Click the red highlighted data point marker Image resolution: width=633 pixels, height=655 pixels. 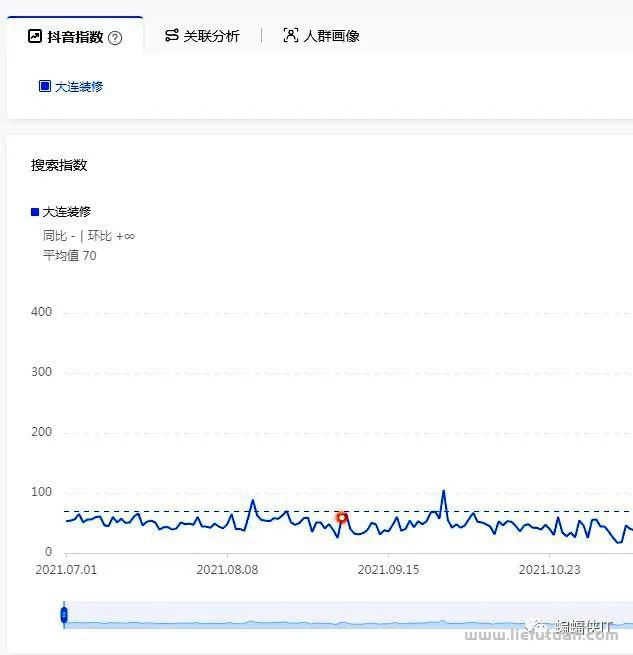(x=342, y=518)
